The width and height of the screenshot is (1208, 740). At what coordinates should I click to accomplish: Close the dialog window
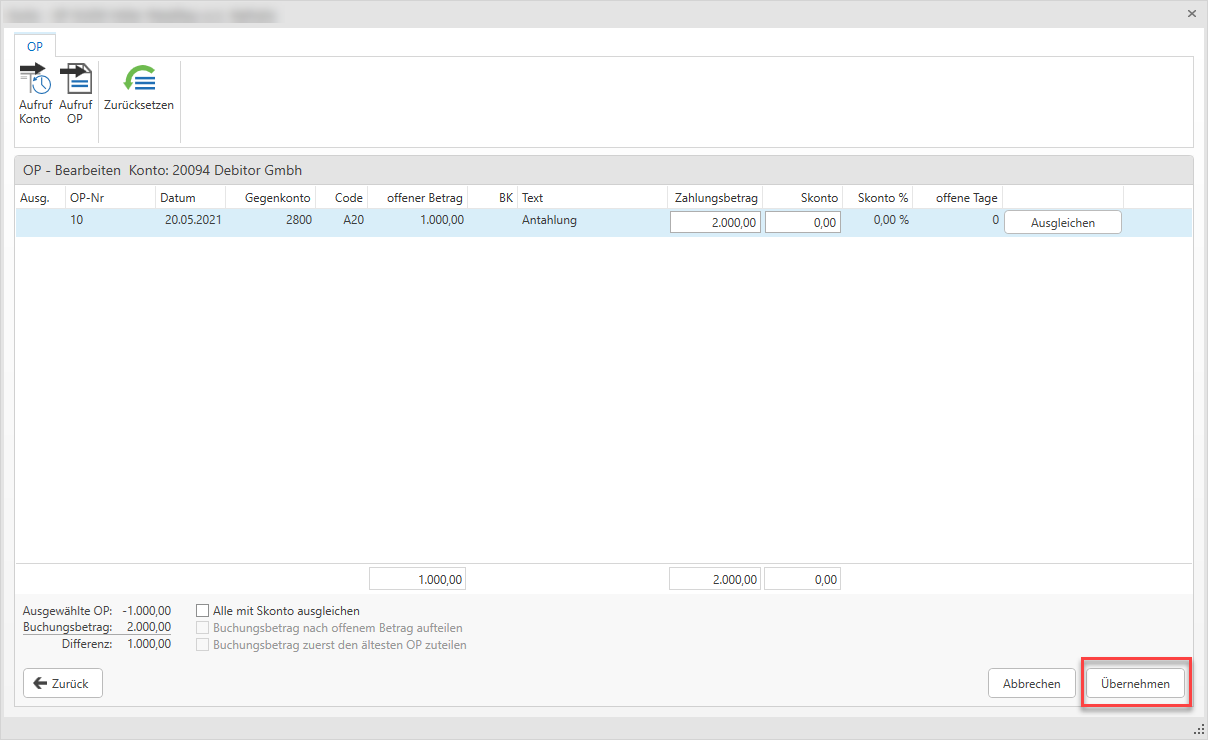(x=1191, y=14)
